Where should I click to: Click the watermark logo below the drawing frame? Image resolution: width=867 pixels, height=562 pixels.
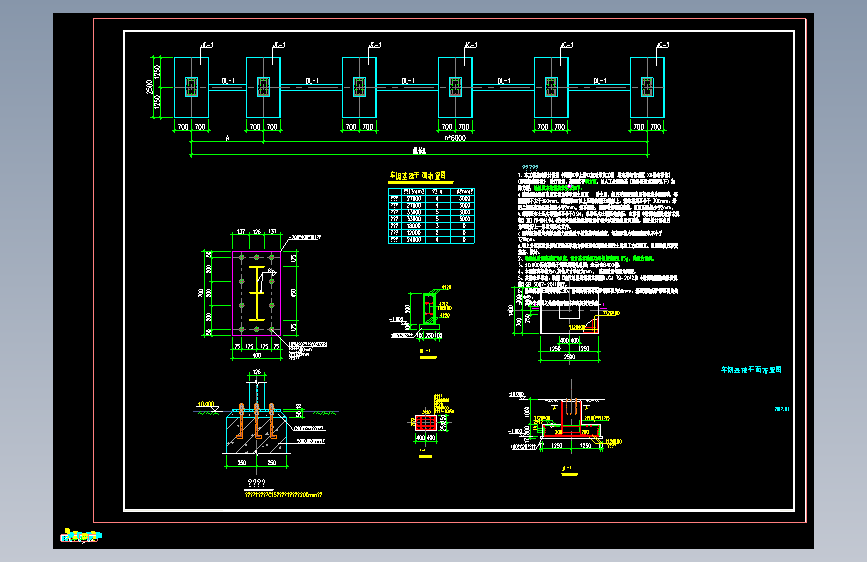click(x=81, y=535)
